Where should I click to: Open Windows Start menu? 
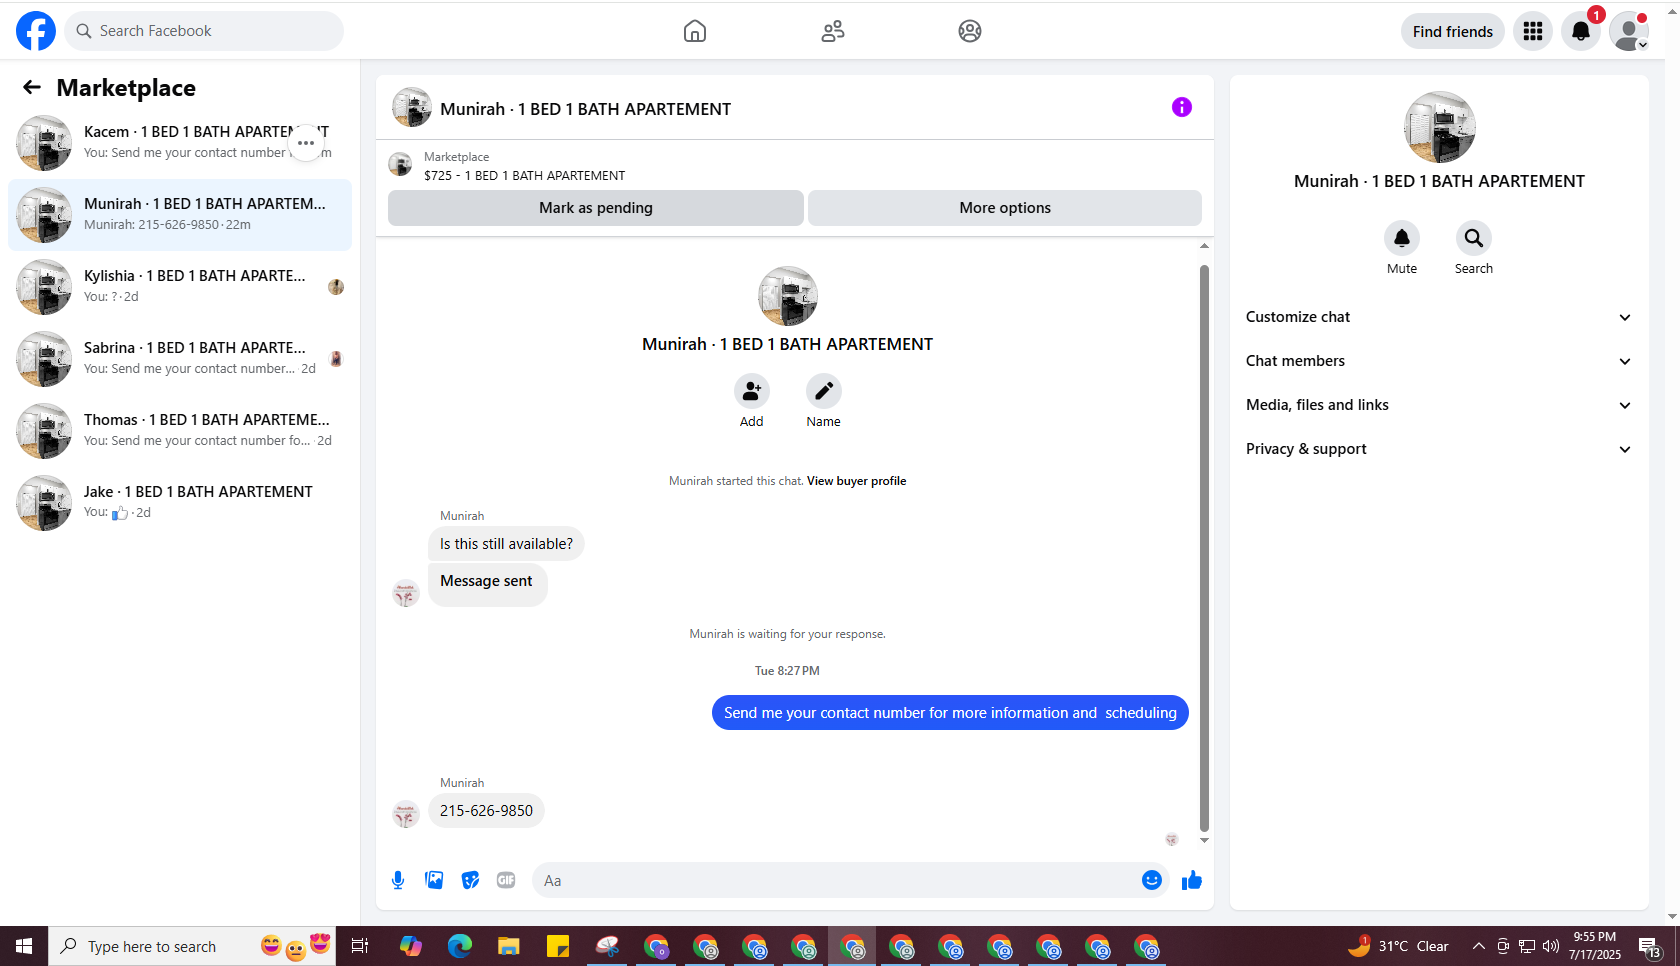pyautogui.click(x=24, y=946)
